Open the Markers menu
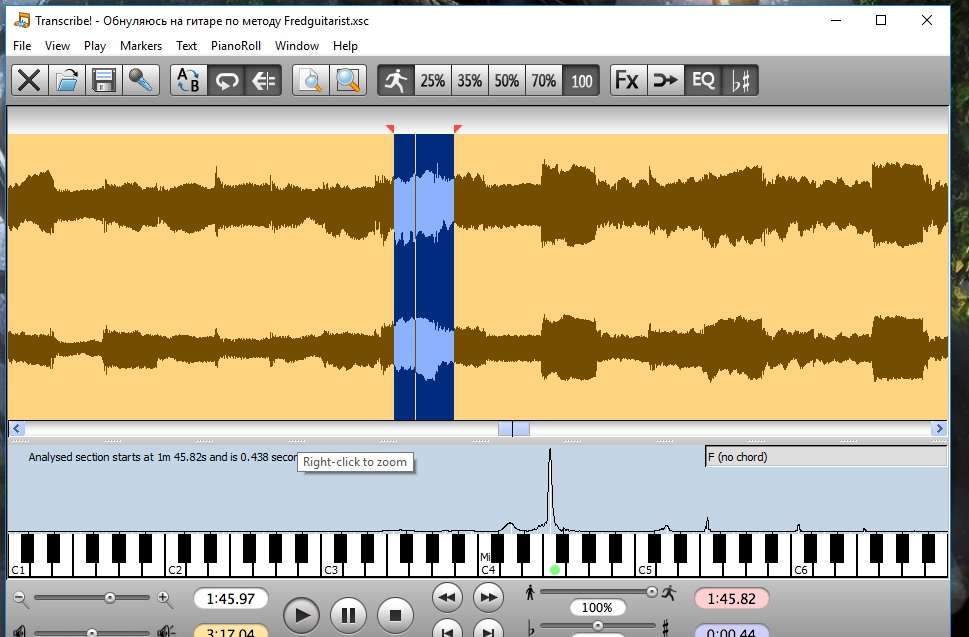 (x=141, y=46)
